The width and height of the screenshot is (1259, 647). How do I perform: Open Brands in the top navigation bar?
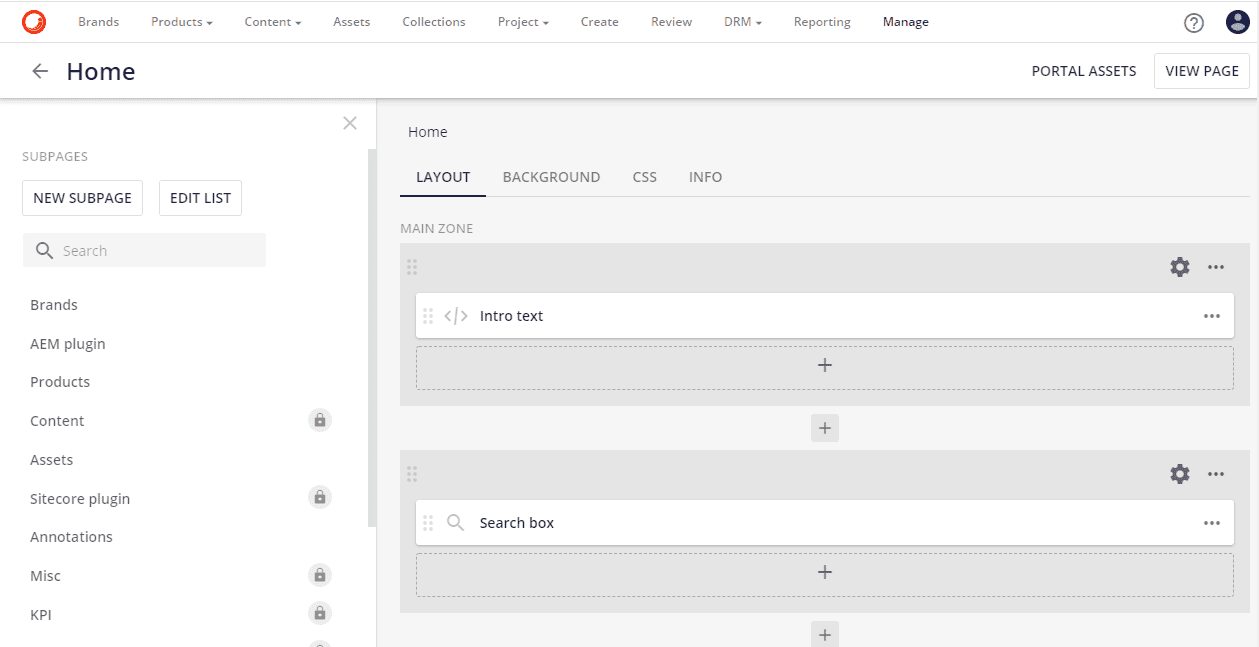pyautogui.click(x=99, y=22)
